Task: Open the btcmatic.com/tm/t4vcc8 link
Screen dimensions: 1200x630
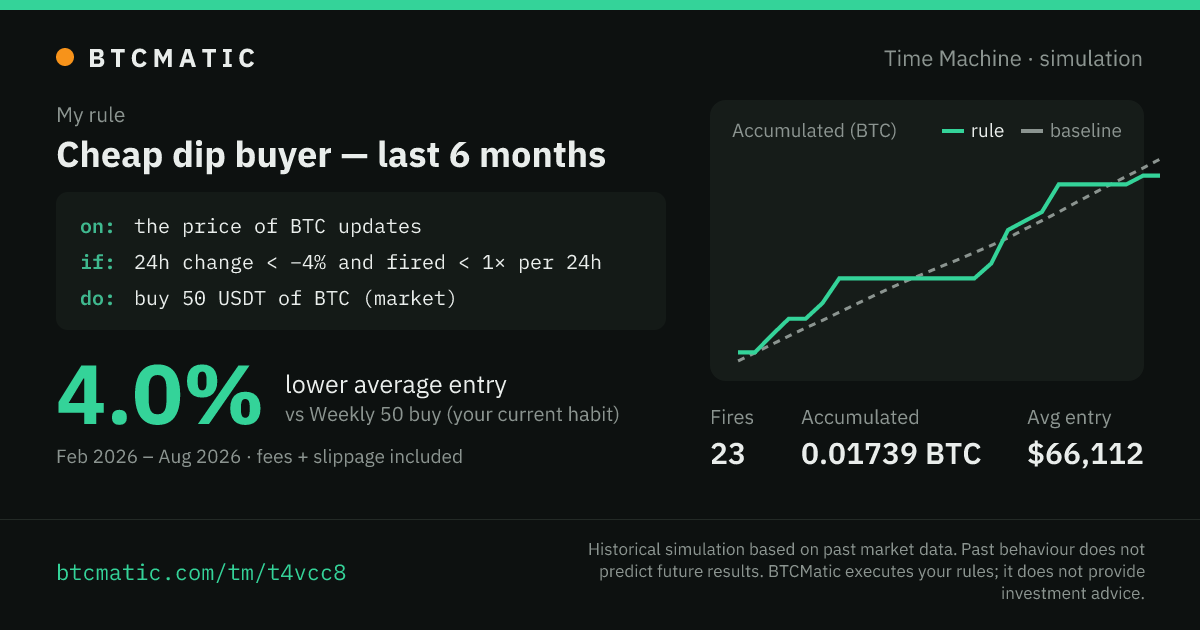Action: click(x=202, y=573)
